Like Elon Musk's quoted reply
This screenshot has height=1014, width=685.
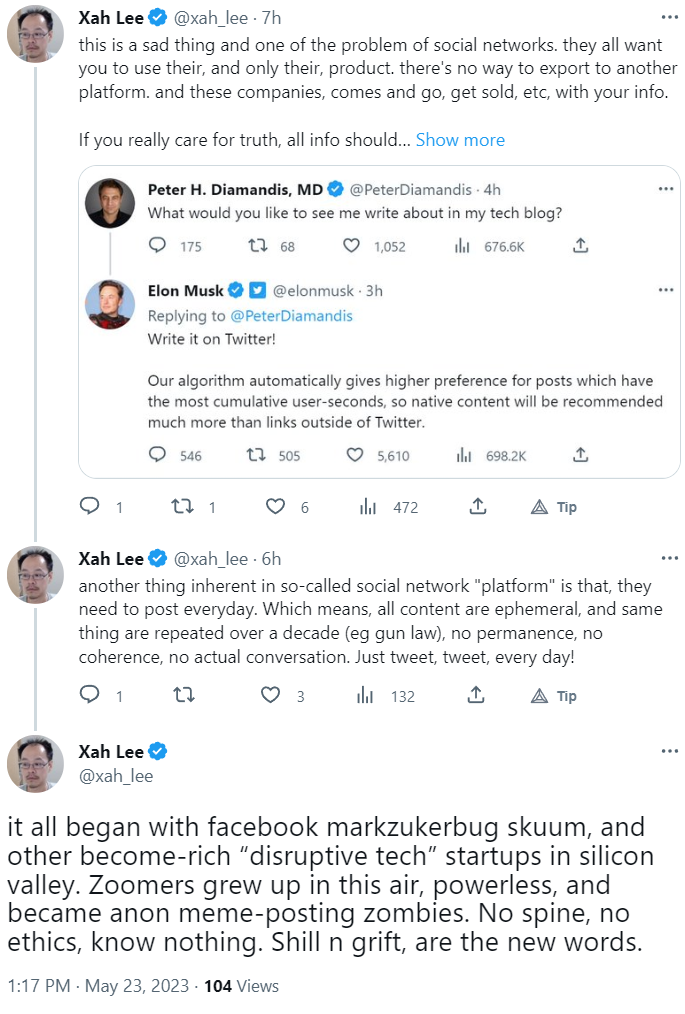(x=354, y=455)
